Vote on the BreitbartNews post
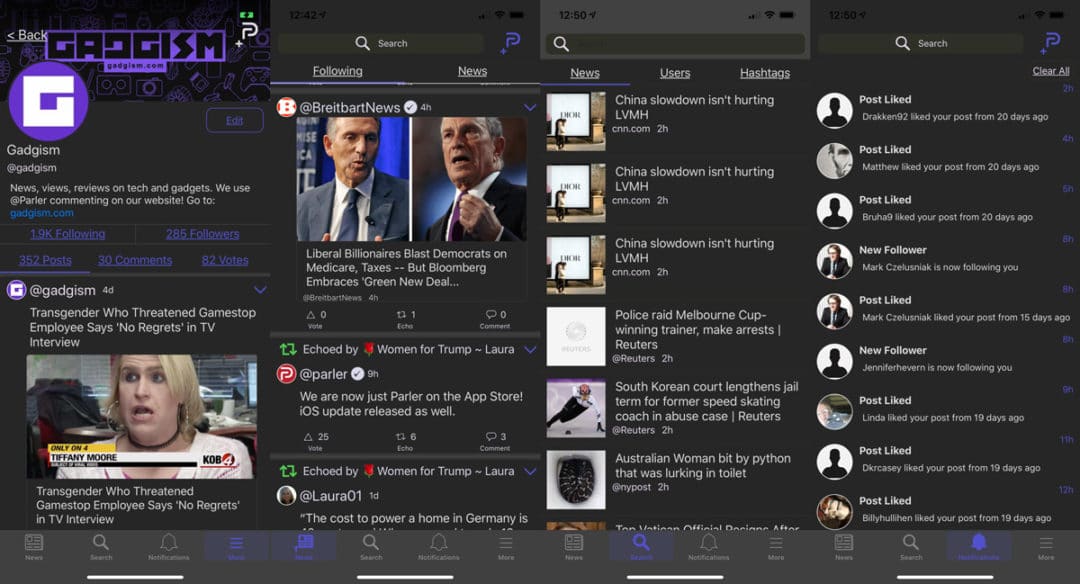This screenshot has height=584, width=1080. coord(315,318)
